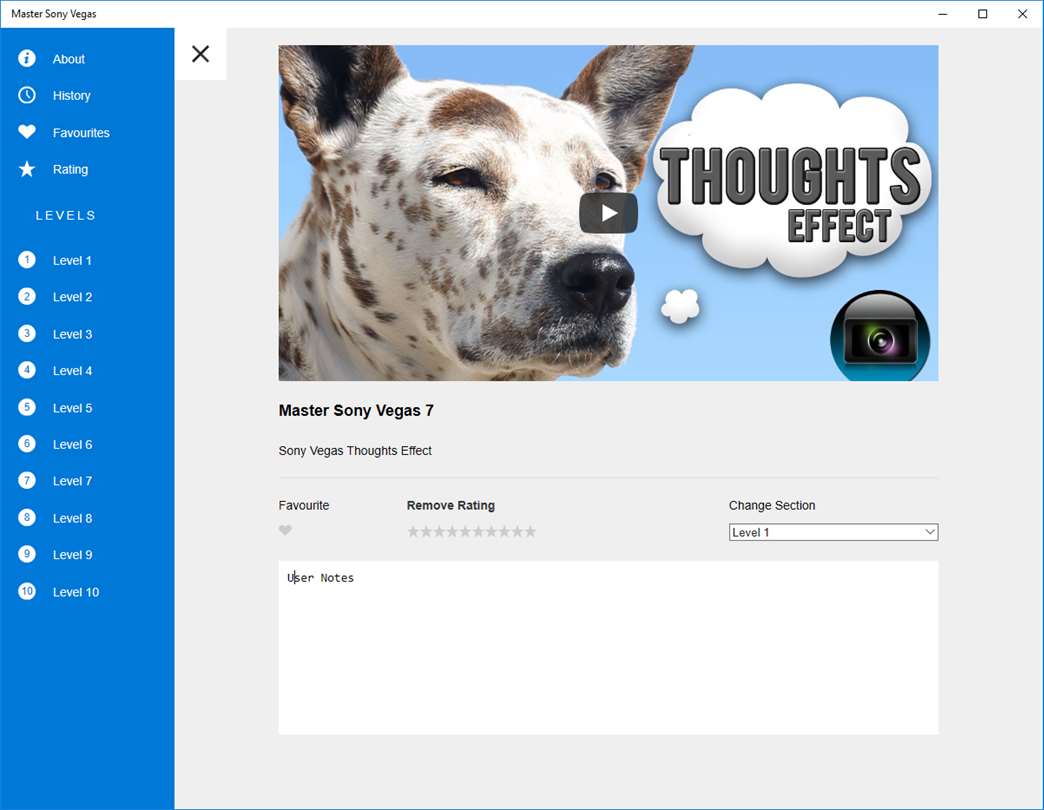The width and height of the screenshot is (1044, 810).
Task: Click the Level 10 number badge
Action: click(27, 591)
